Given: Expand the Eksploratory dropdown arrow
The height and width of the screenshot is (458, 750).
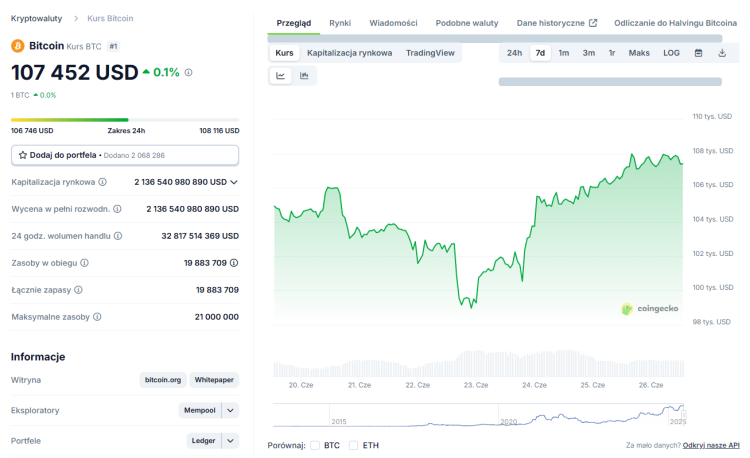Looking at the screenshot, I should [230, 410].
